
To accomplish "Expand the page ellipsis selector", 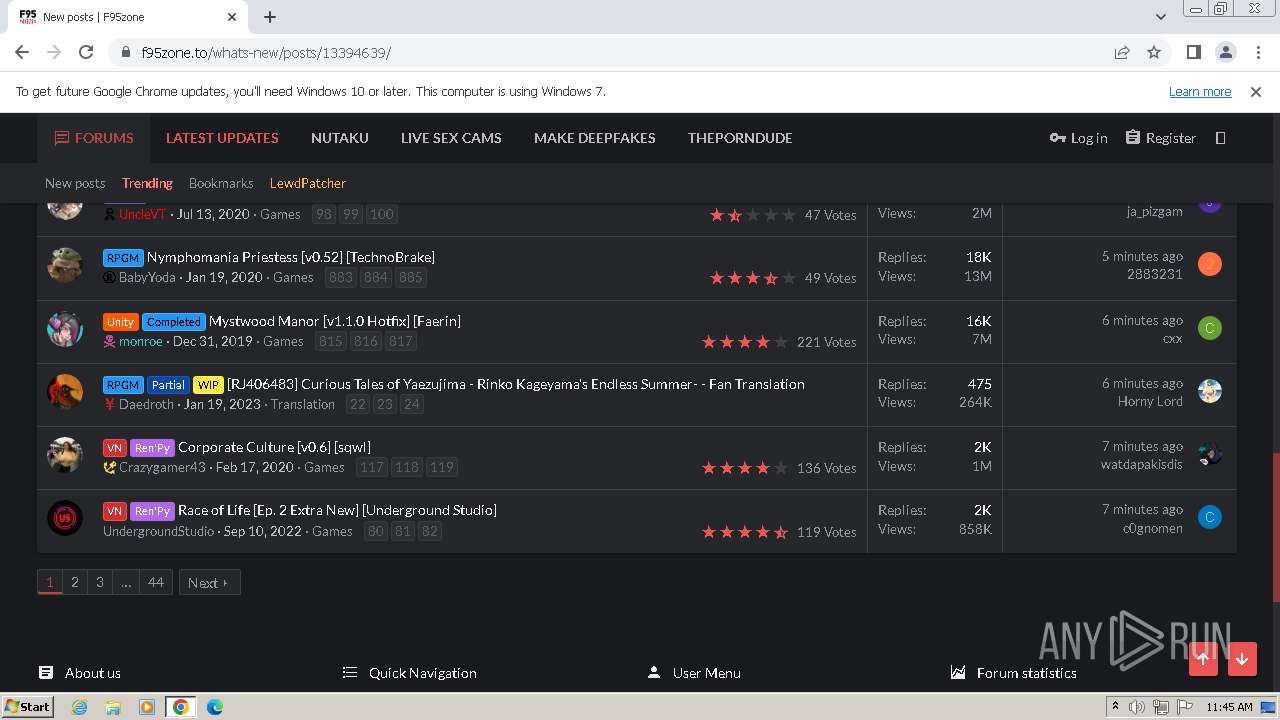I will (126, 582).
